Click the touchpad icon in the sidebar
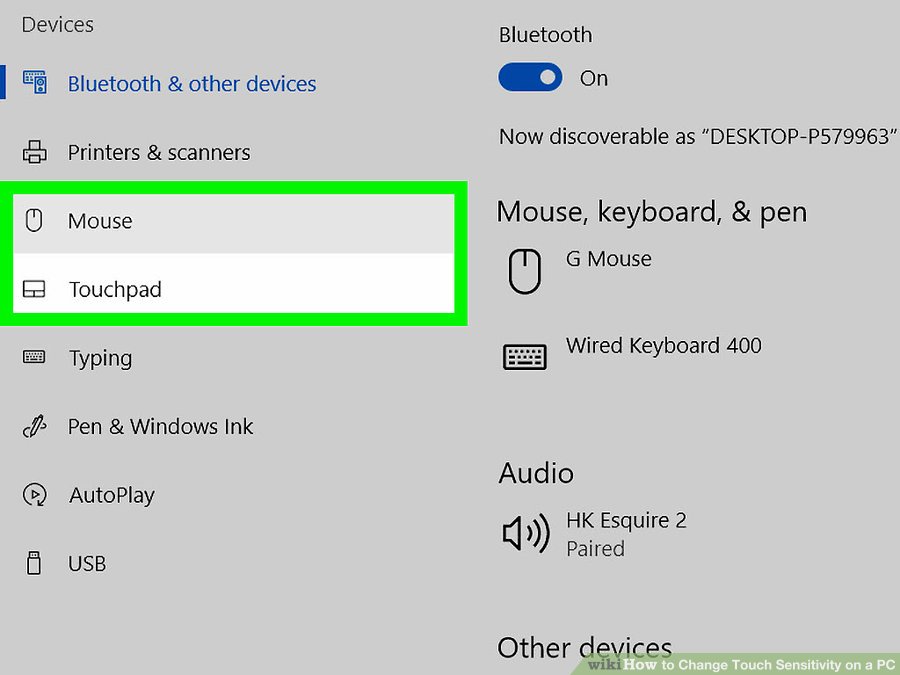Viewport: 900px width, 675px height. tap(34, 289)
